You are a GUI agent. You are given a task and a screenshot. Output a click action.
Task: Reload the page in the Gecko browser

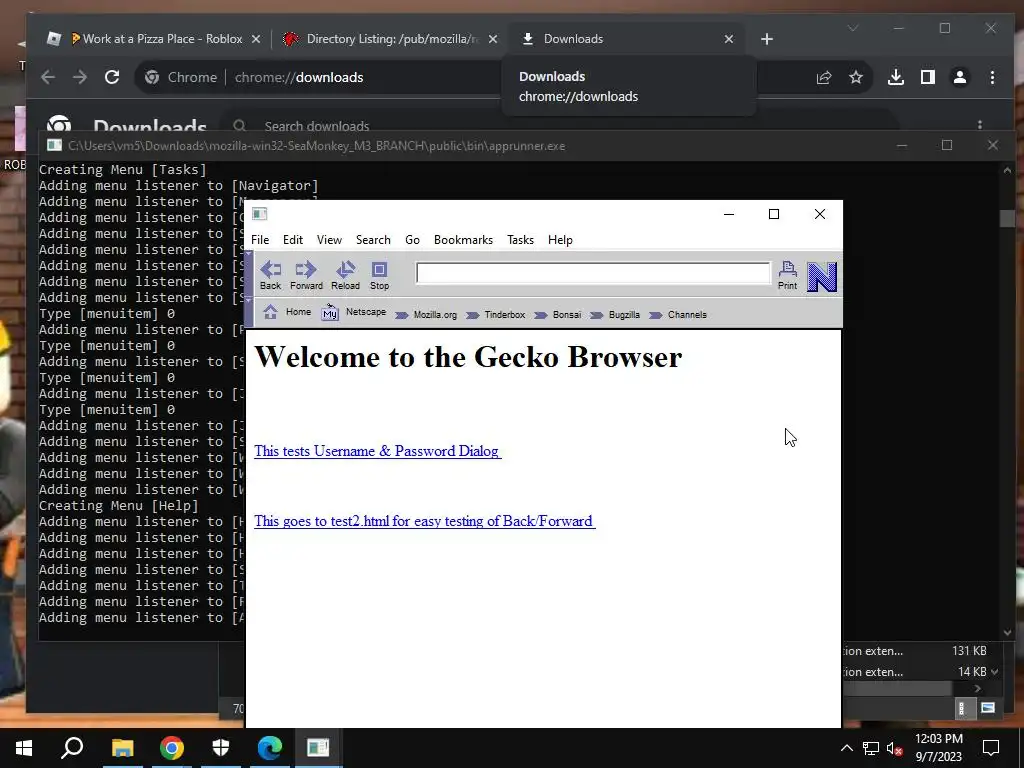(x=345, y=276)
